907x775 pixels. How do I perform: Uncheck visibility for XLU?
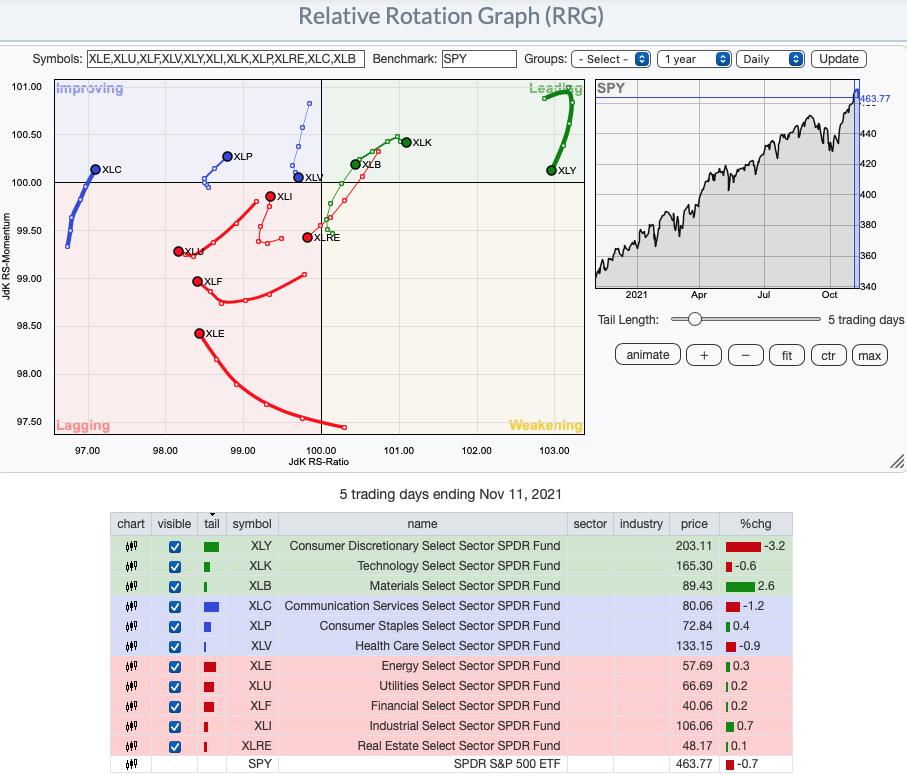click(175, 687)
